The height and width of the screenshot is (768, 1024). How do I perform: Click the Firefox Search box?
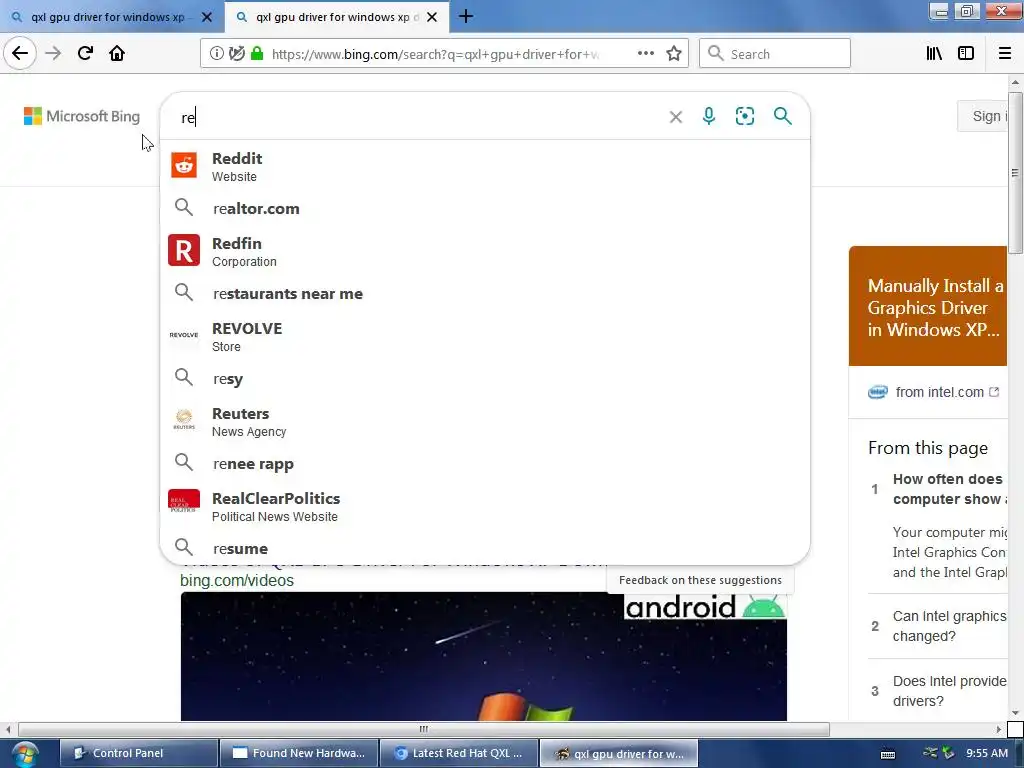coord(775,54)
